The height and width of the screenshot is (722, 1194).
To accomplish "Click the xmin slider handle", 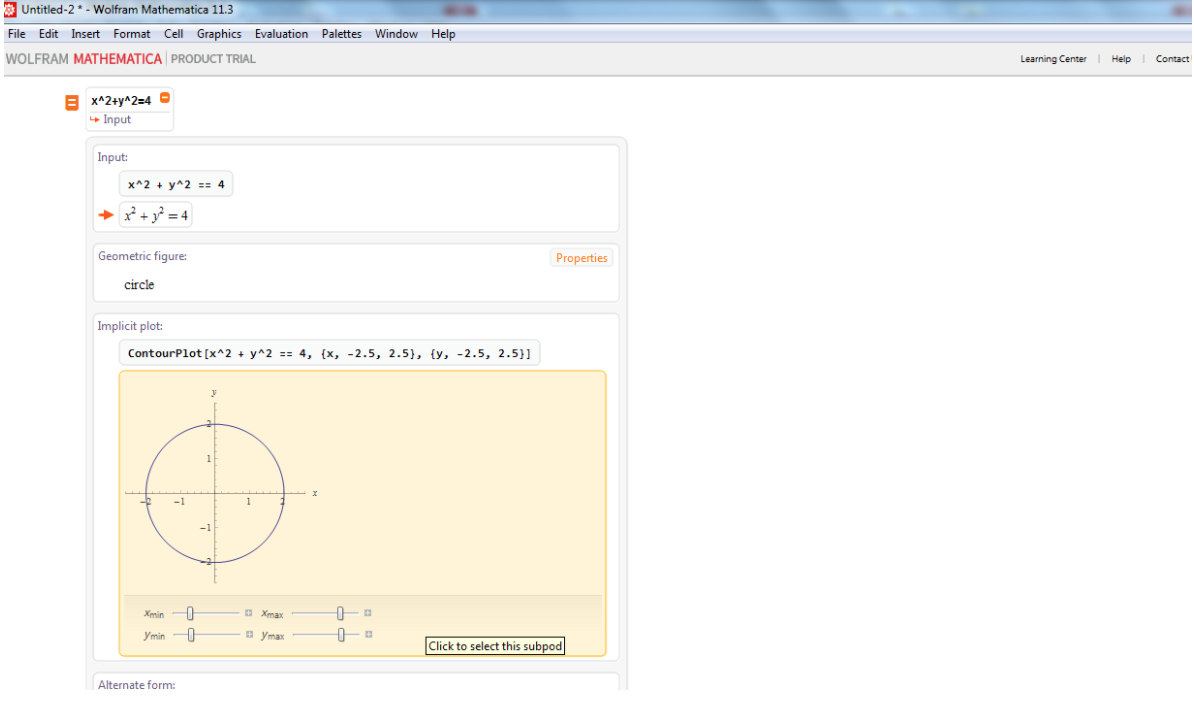I will tap(190, 613).
